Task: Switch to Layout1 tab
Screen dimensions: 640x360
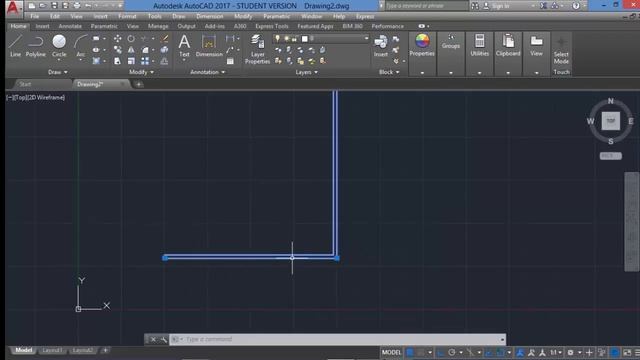Action: [x=52, y=350]
